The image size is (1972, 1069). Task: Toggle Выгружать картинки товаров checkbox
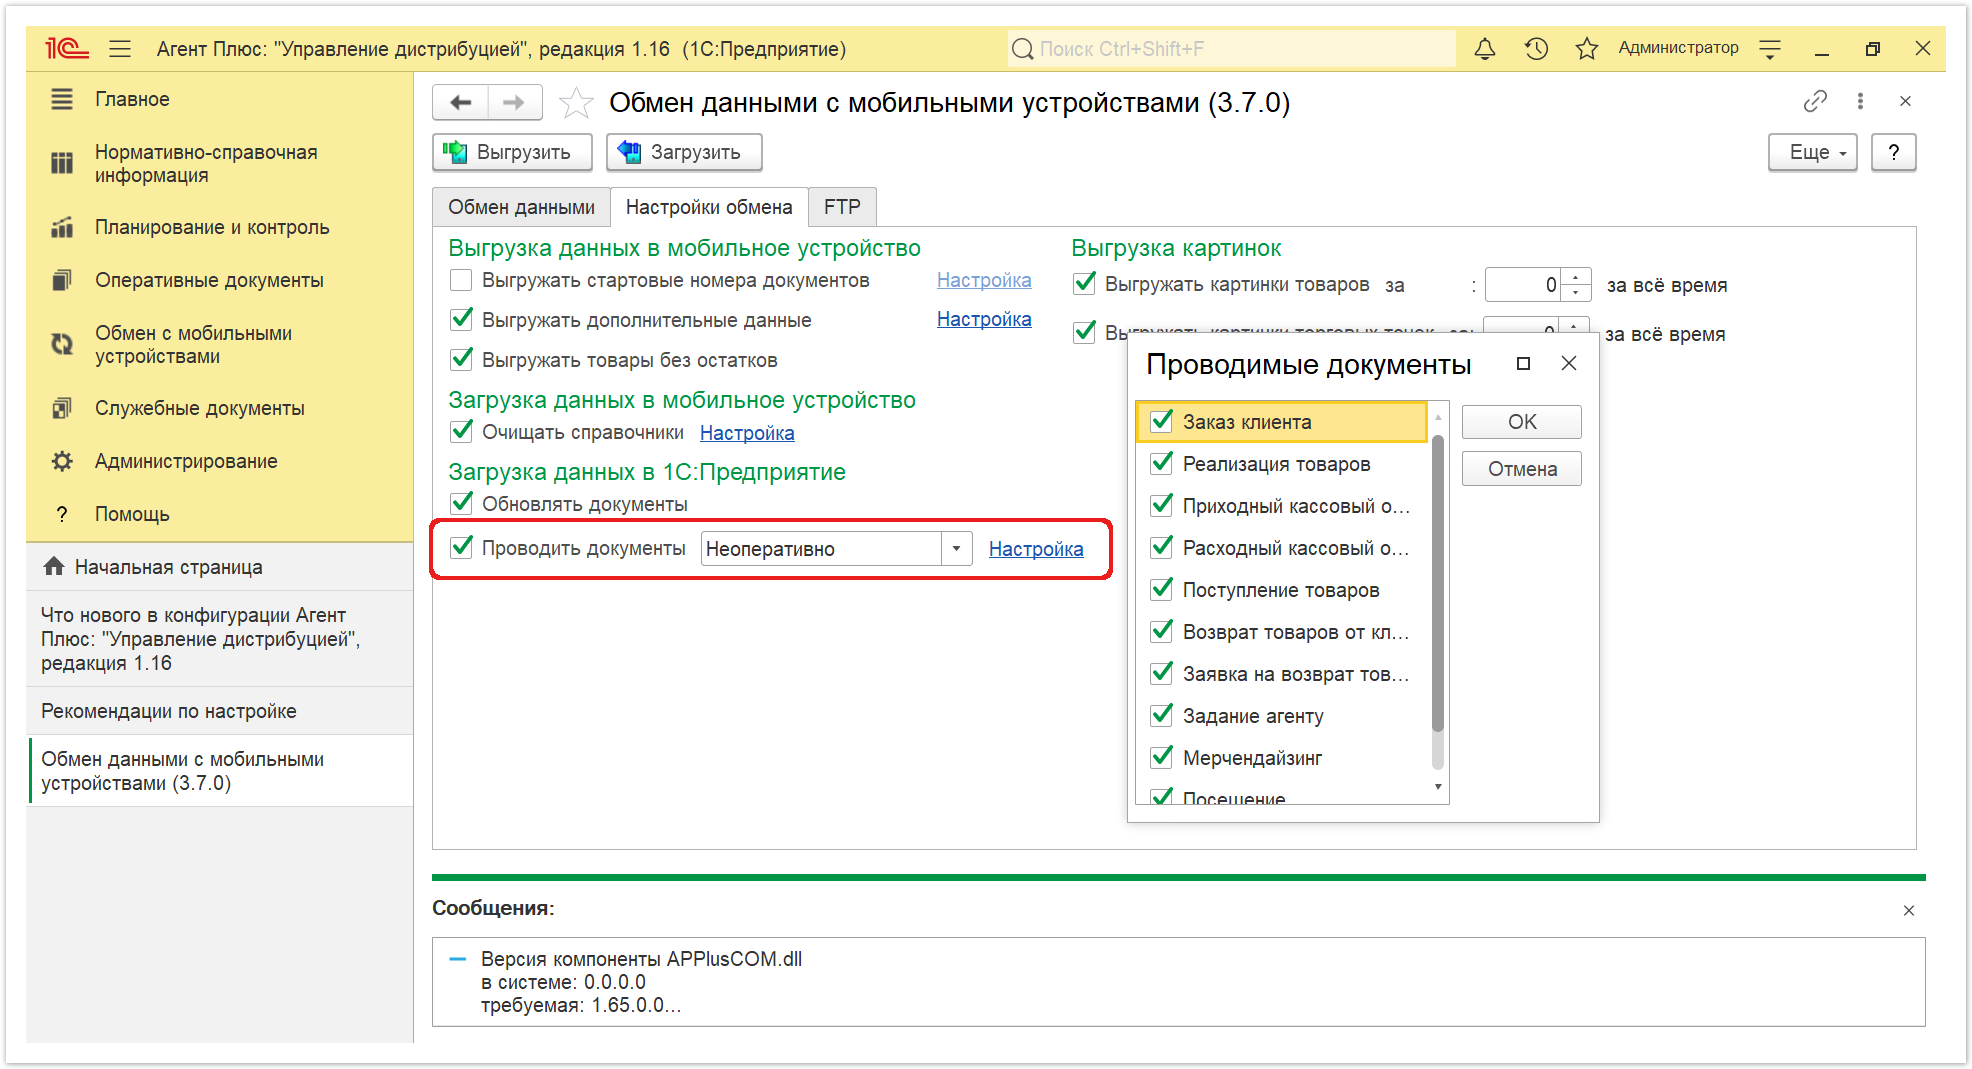pyautogui.click(x=1084, y=284)
